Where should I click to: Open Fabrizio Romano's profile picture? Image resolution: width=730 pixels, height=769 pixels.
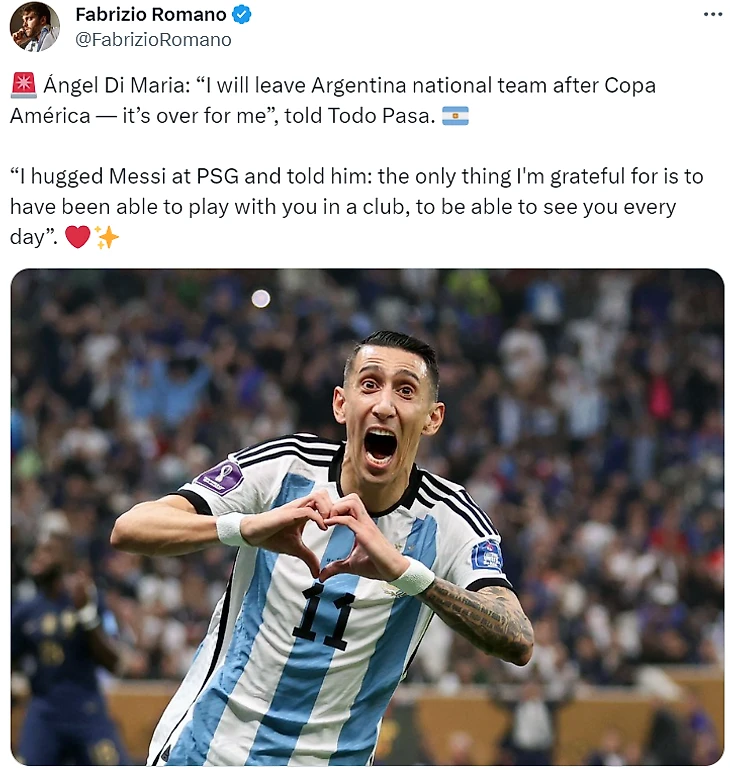click(x=34, y=26)
